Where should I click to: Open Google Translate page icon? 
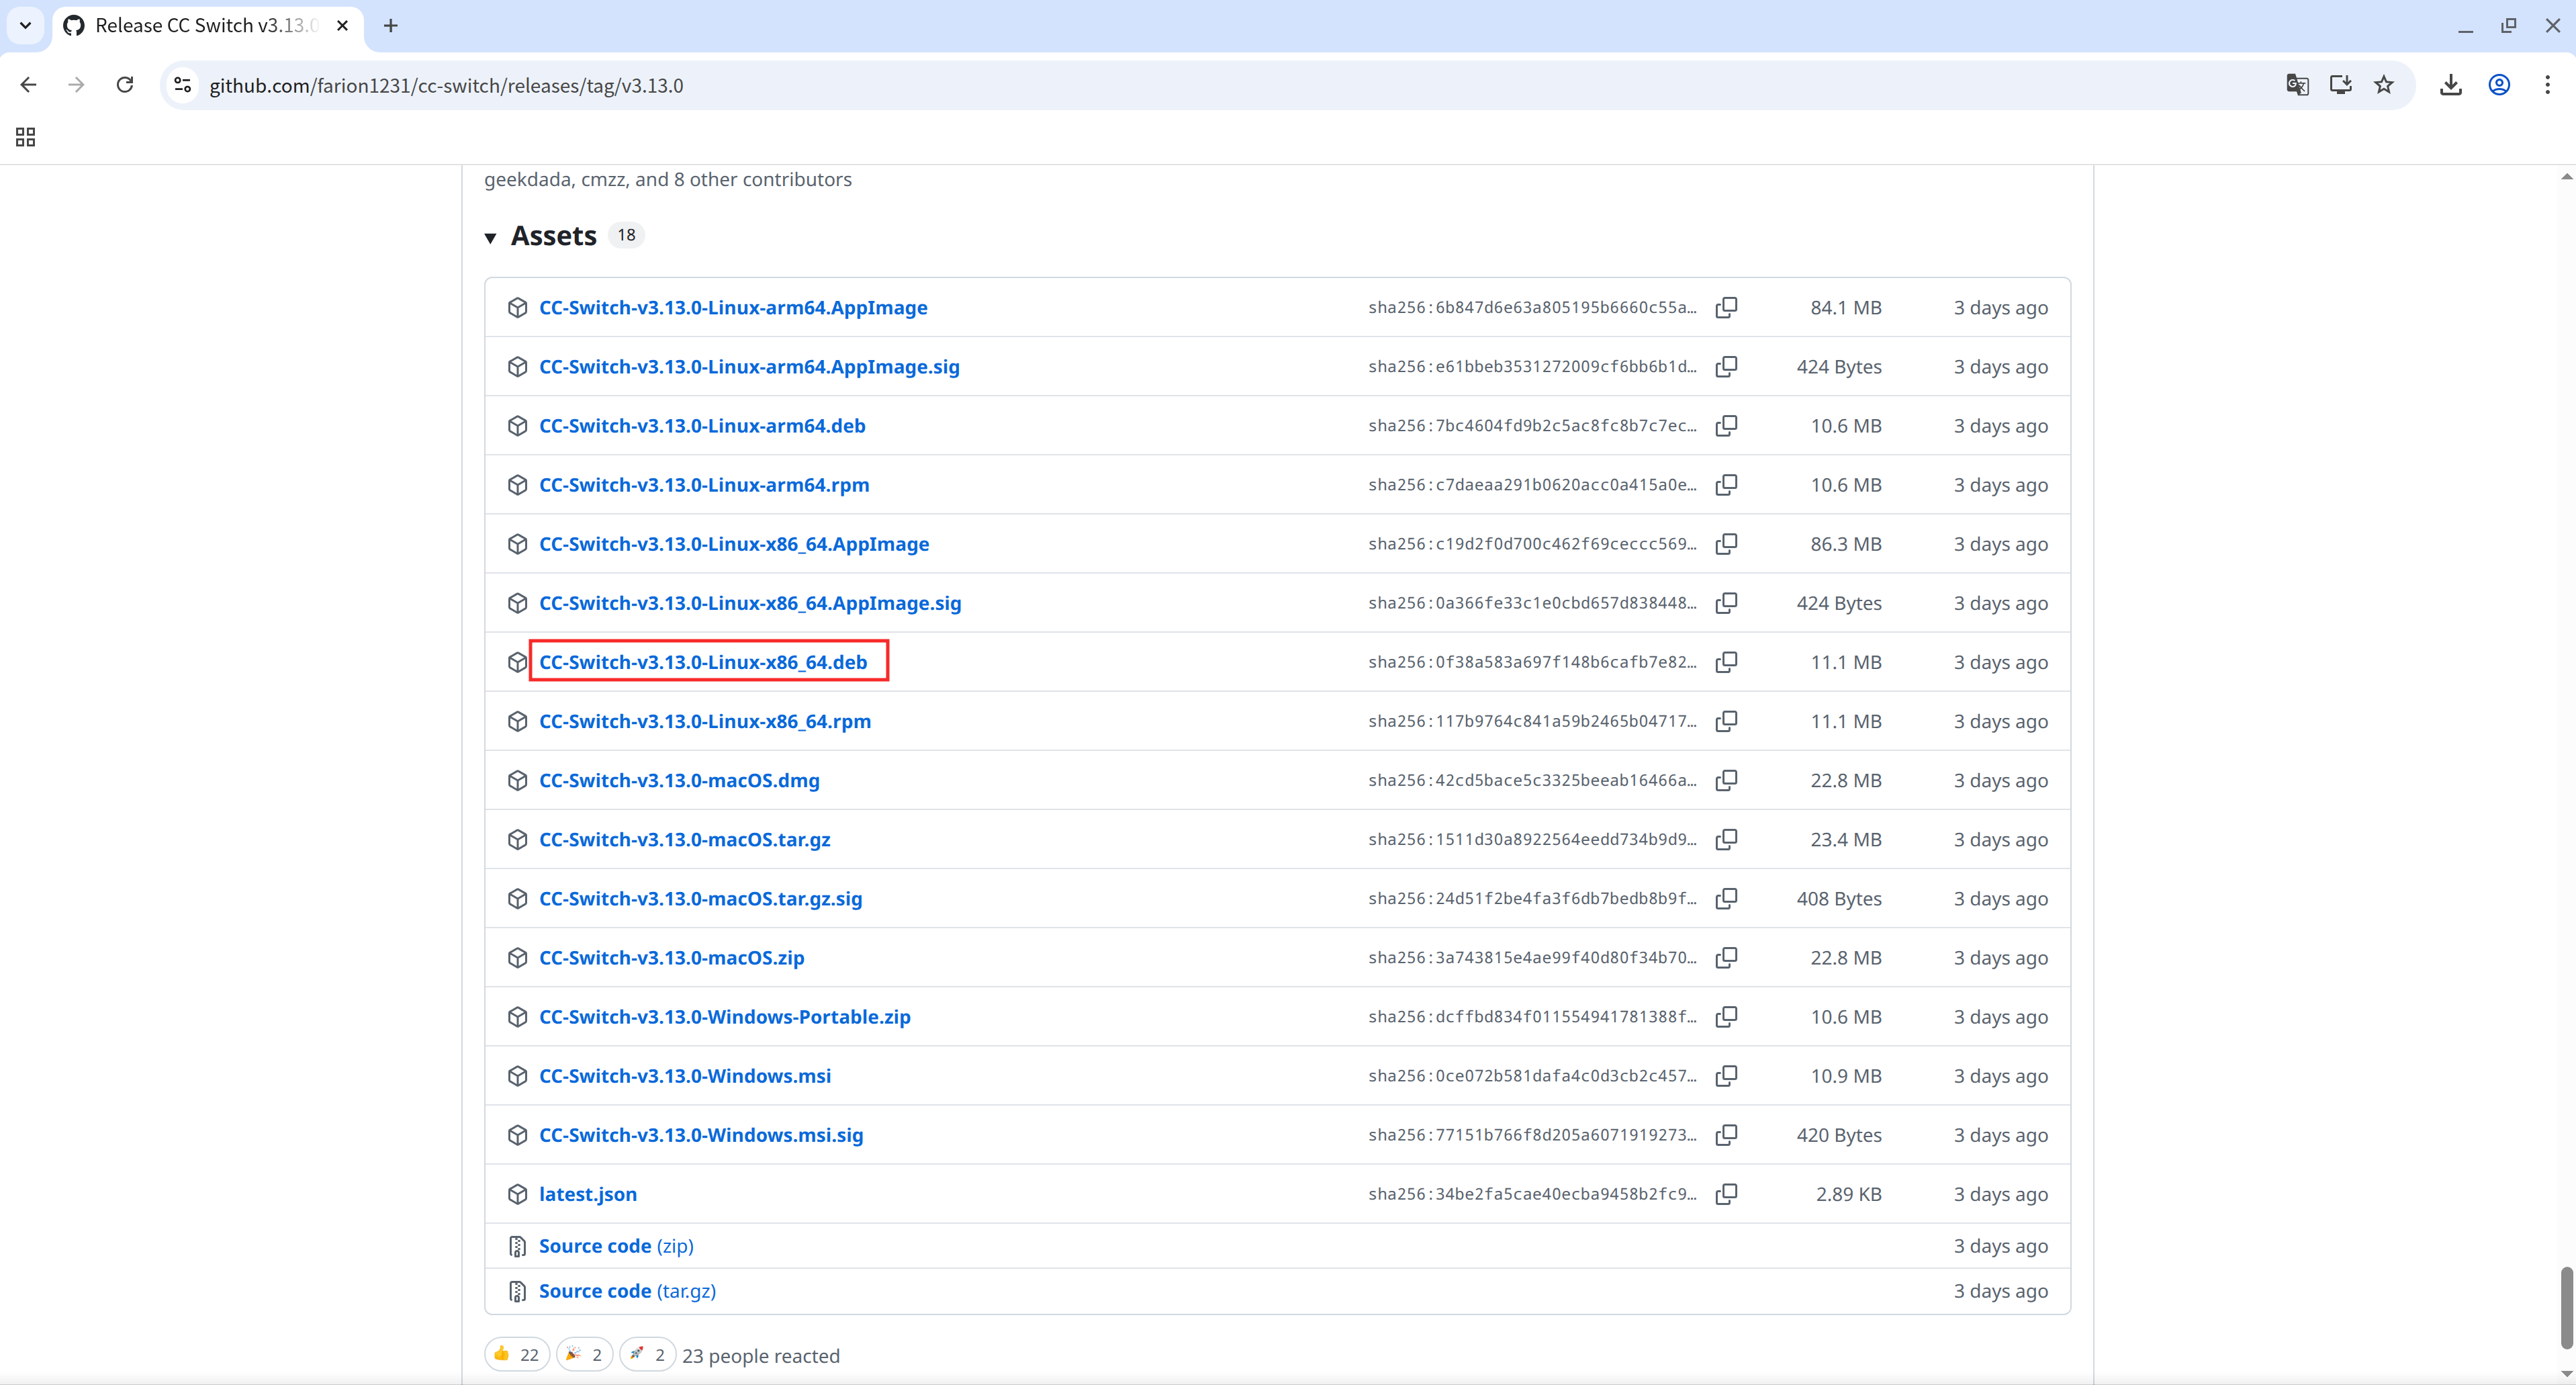(2297, 85)
